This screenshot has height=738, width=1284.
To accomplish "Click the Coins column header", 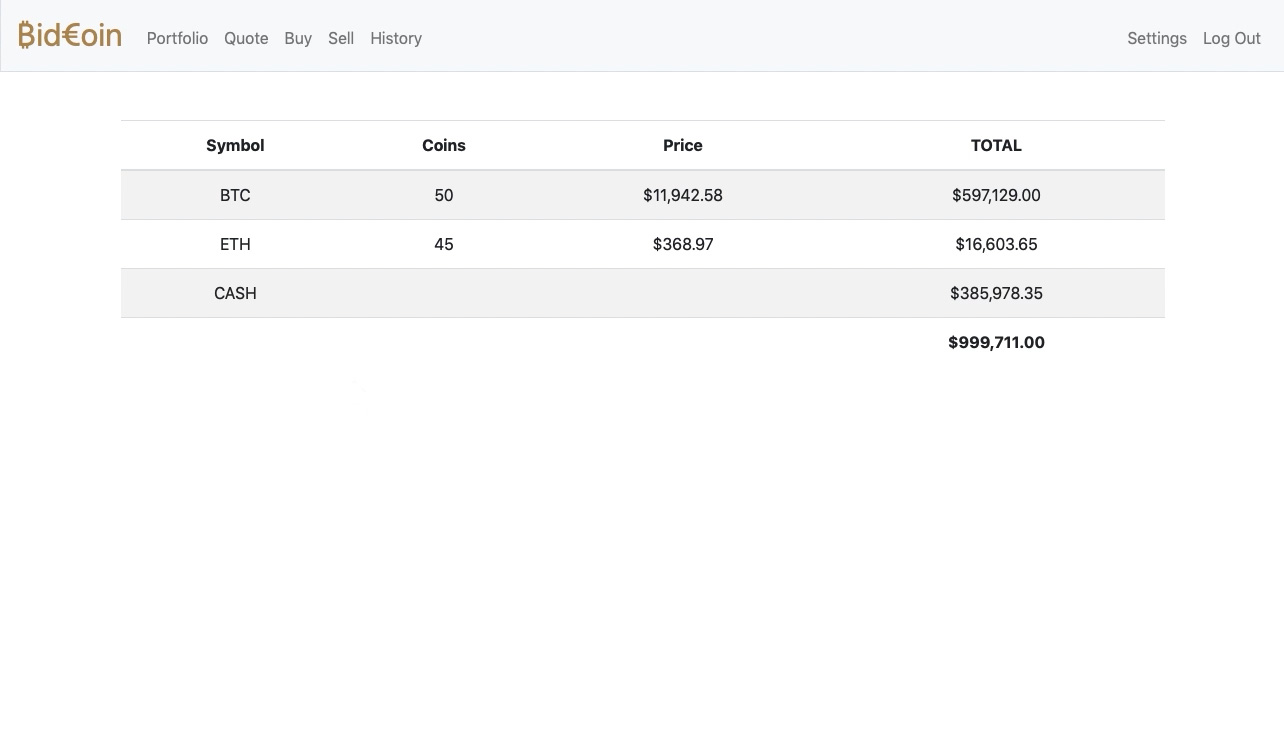I will (444, 145).
